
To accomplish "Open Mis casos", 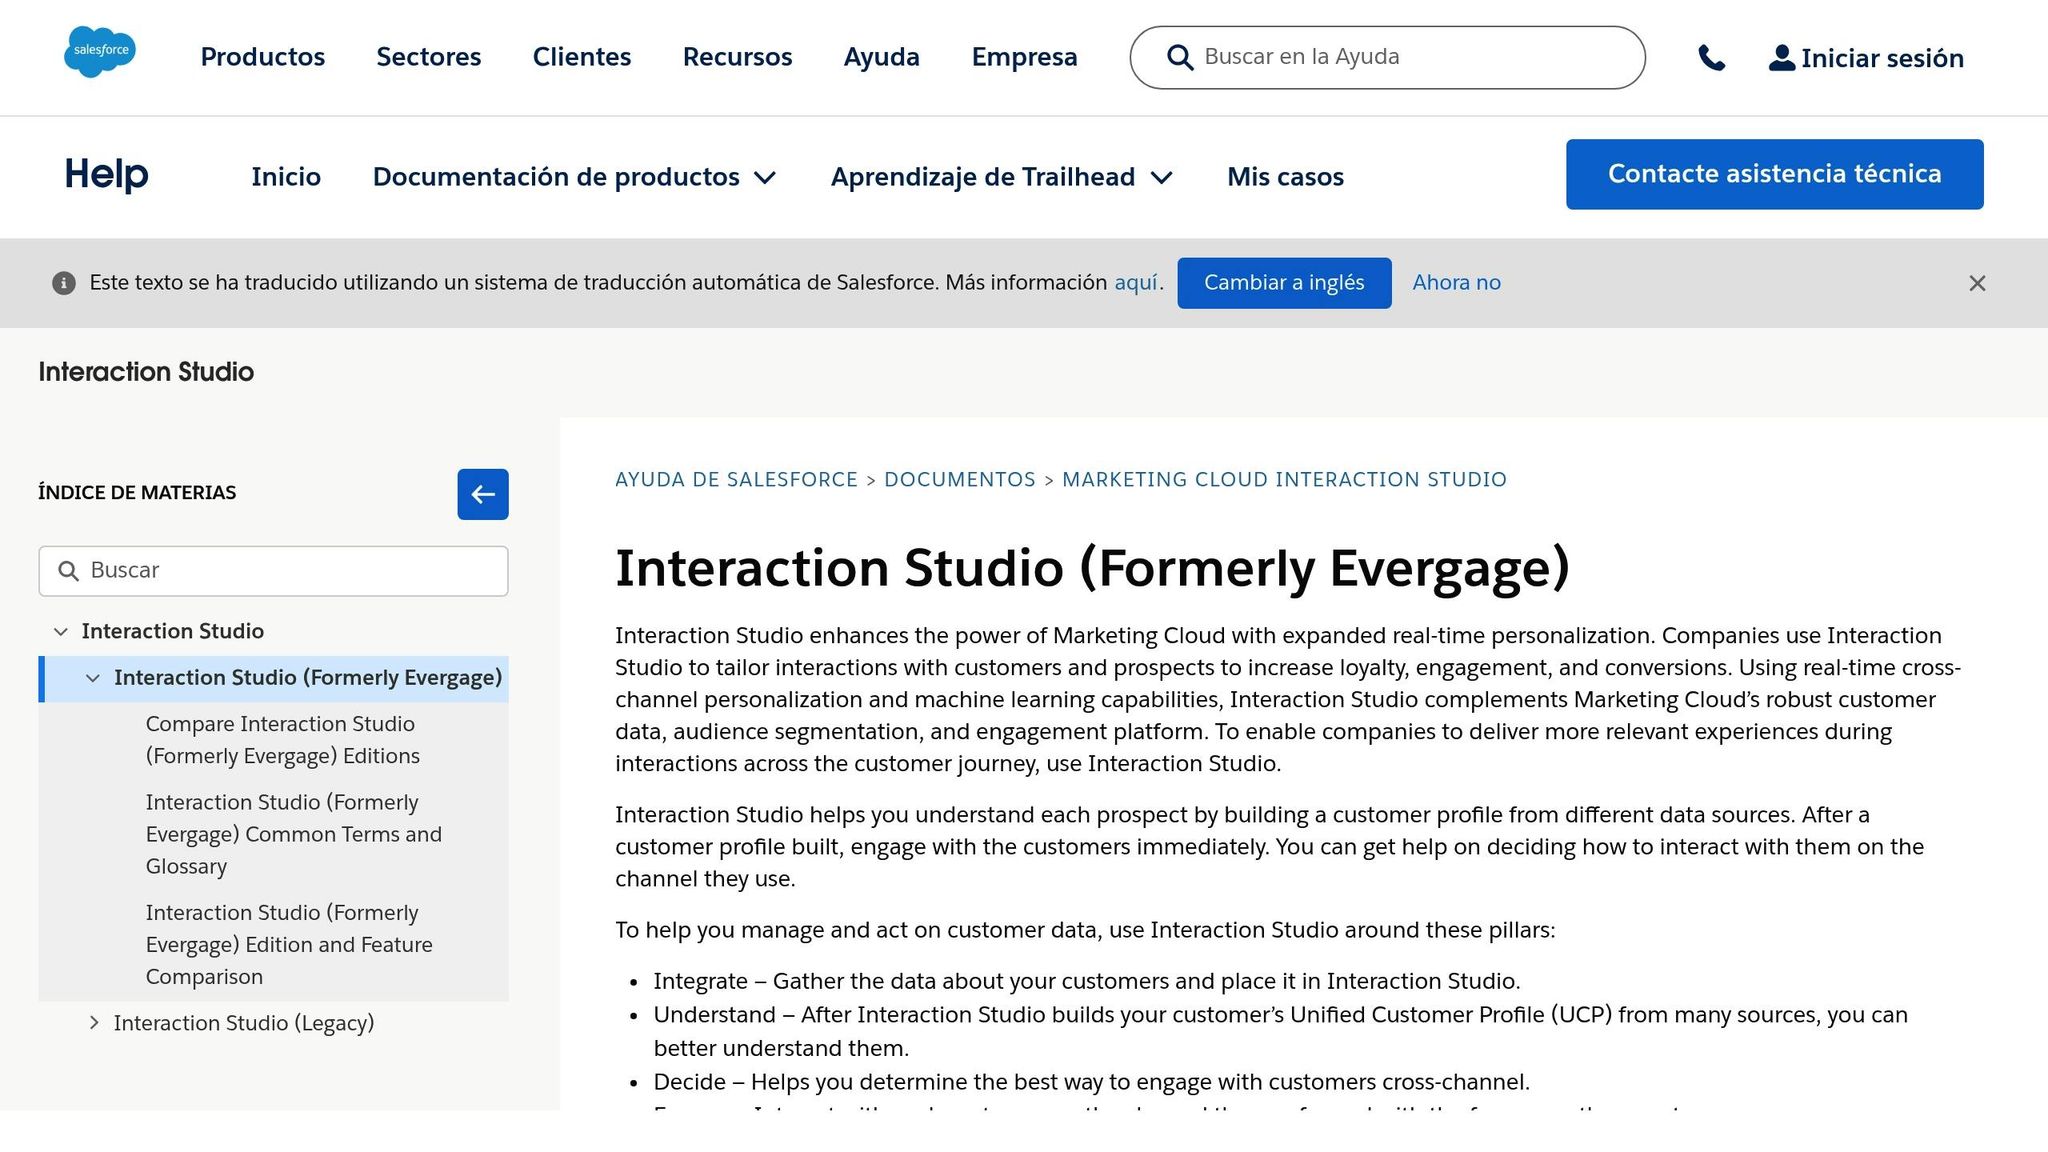I will (1285, 177).
